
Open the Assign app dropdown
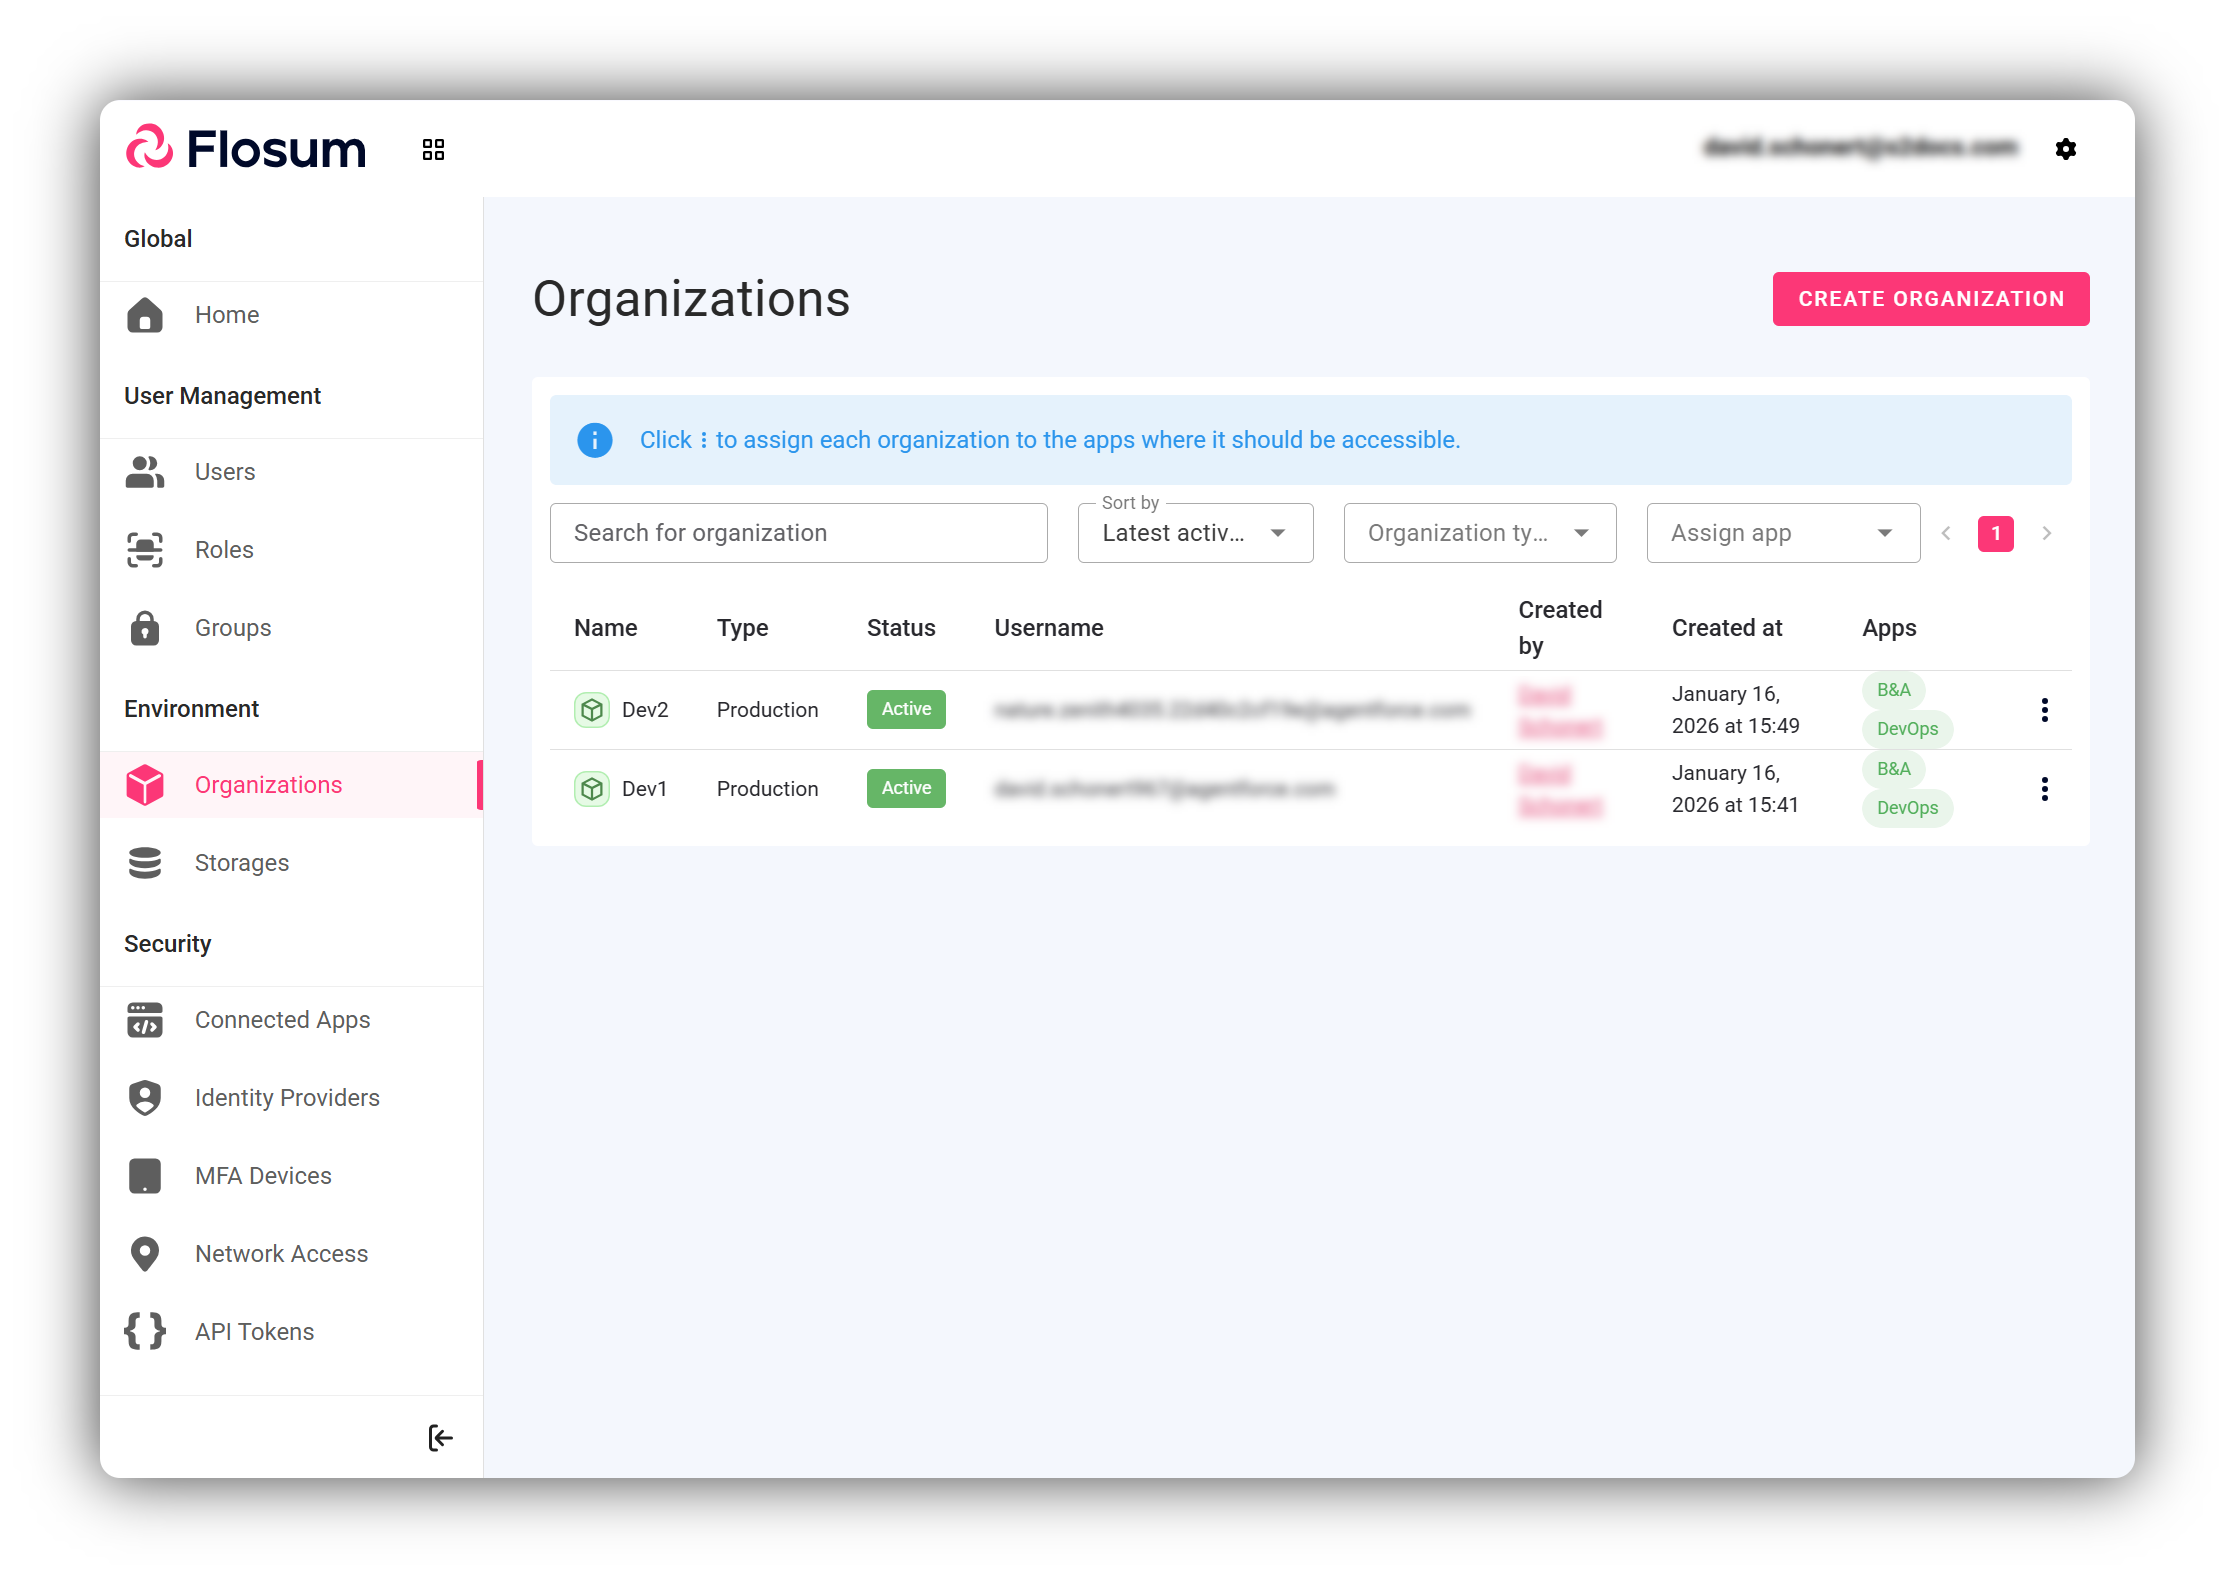point(1782,533)
